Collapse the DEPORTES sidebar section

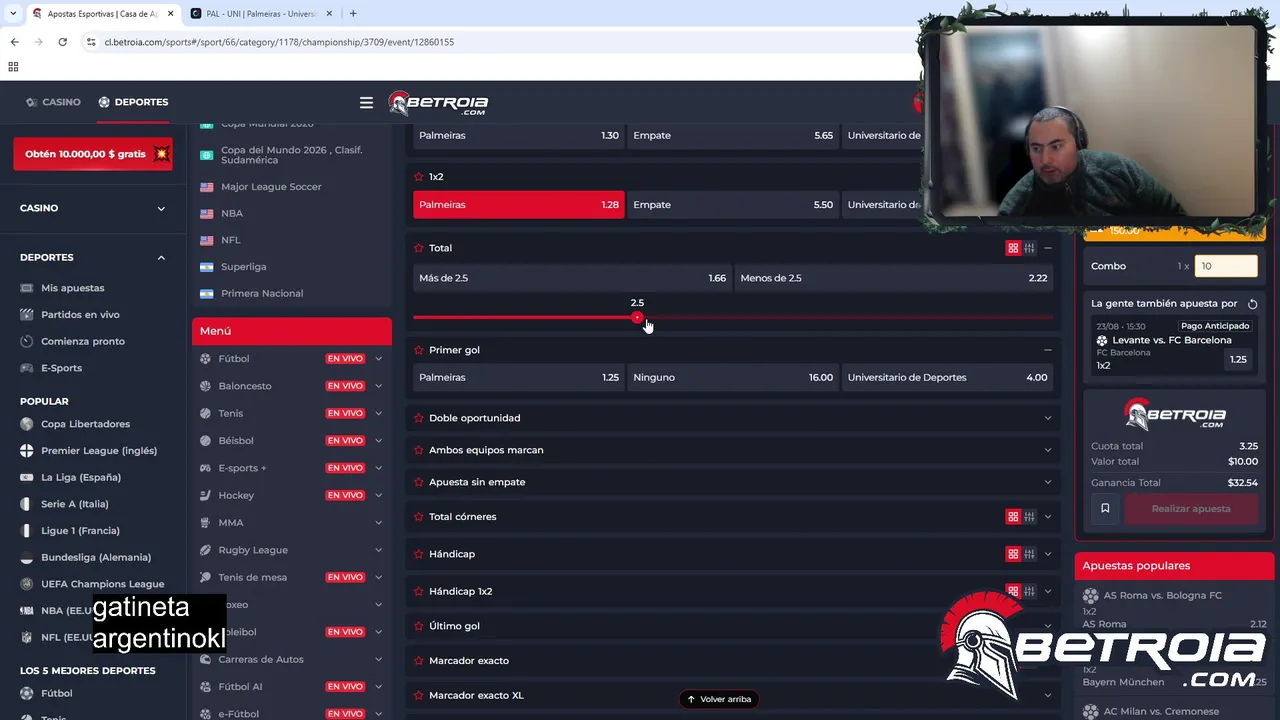pos(161,258)
